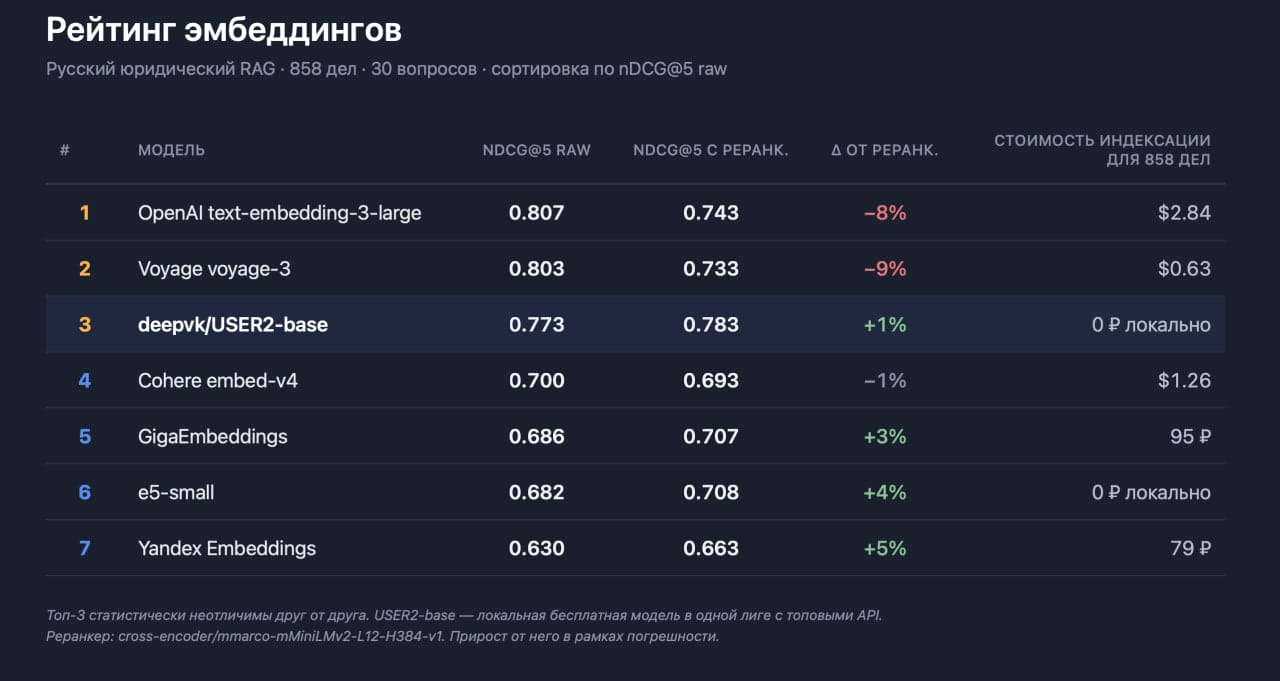
Task: Click the '95 ₽' indexing cost
Action: click(1190, 437)
